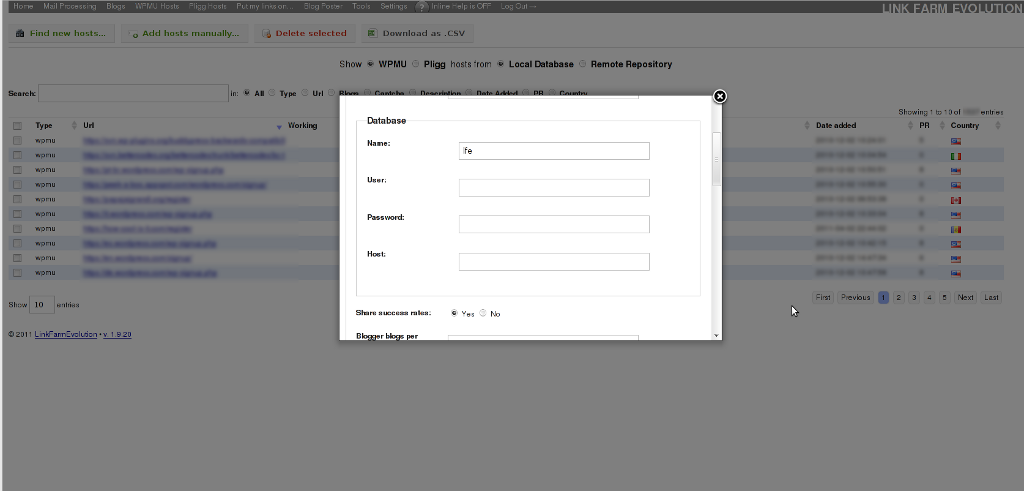Select current page 1 button
The height and width of the screenshot is (491, 1024).
tap(884, 298)
